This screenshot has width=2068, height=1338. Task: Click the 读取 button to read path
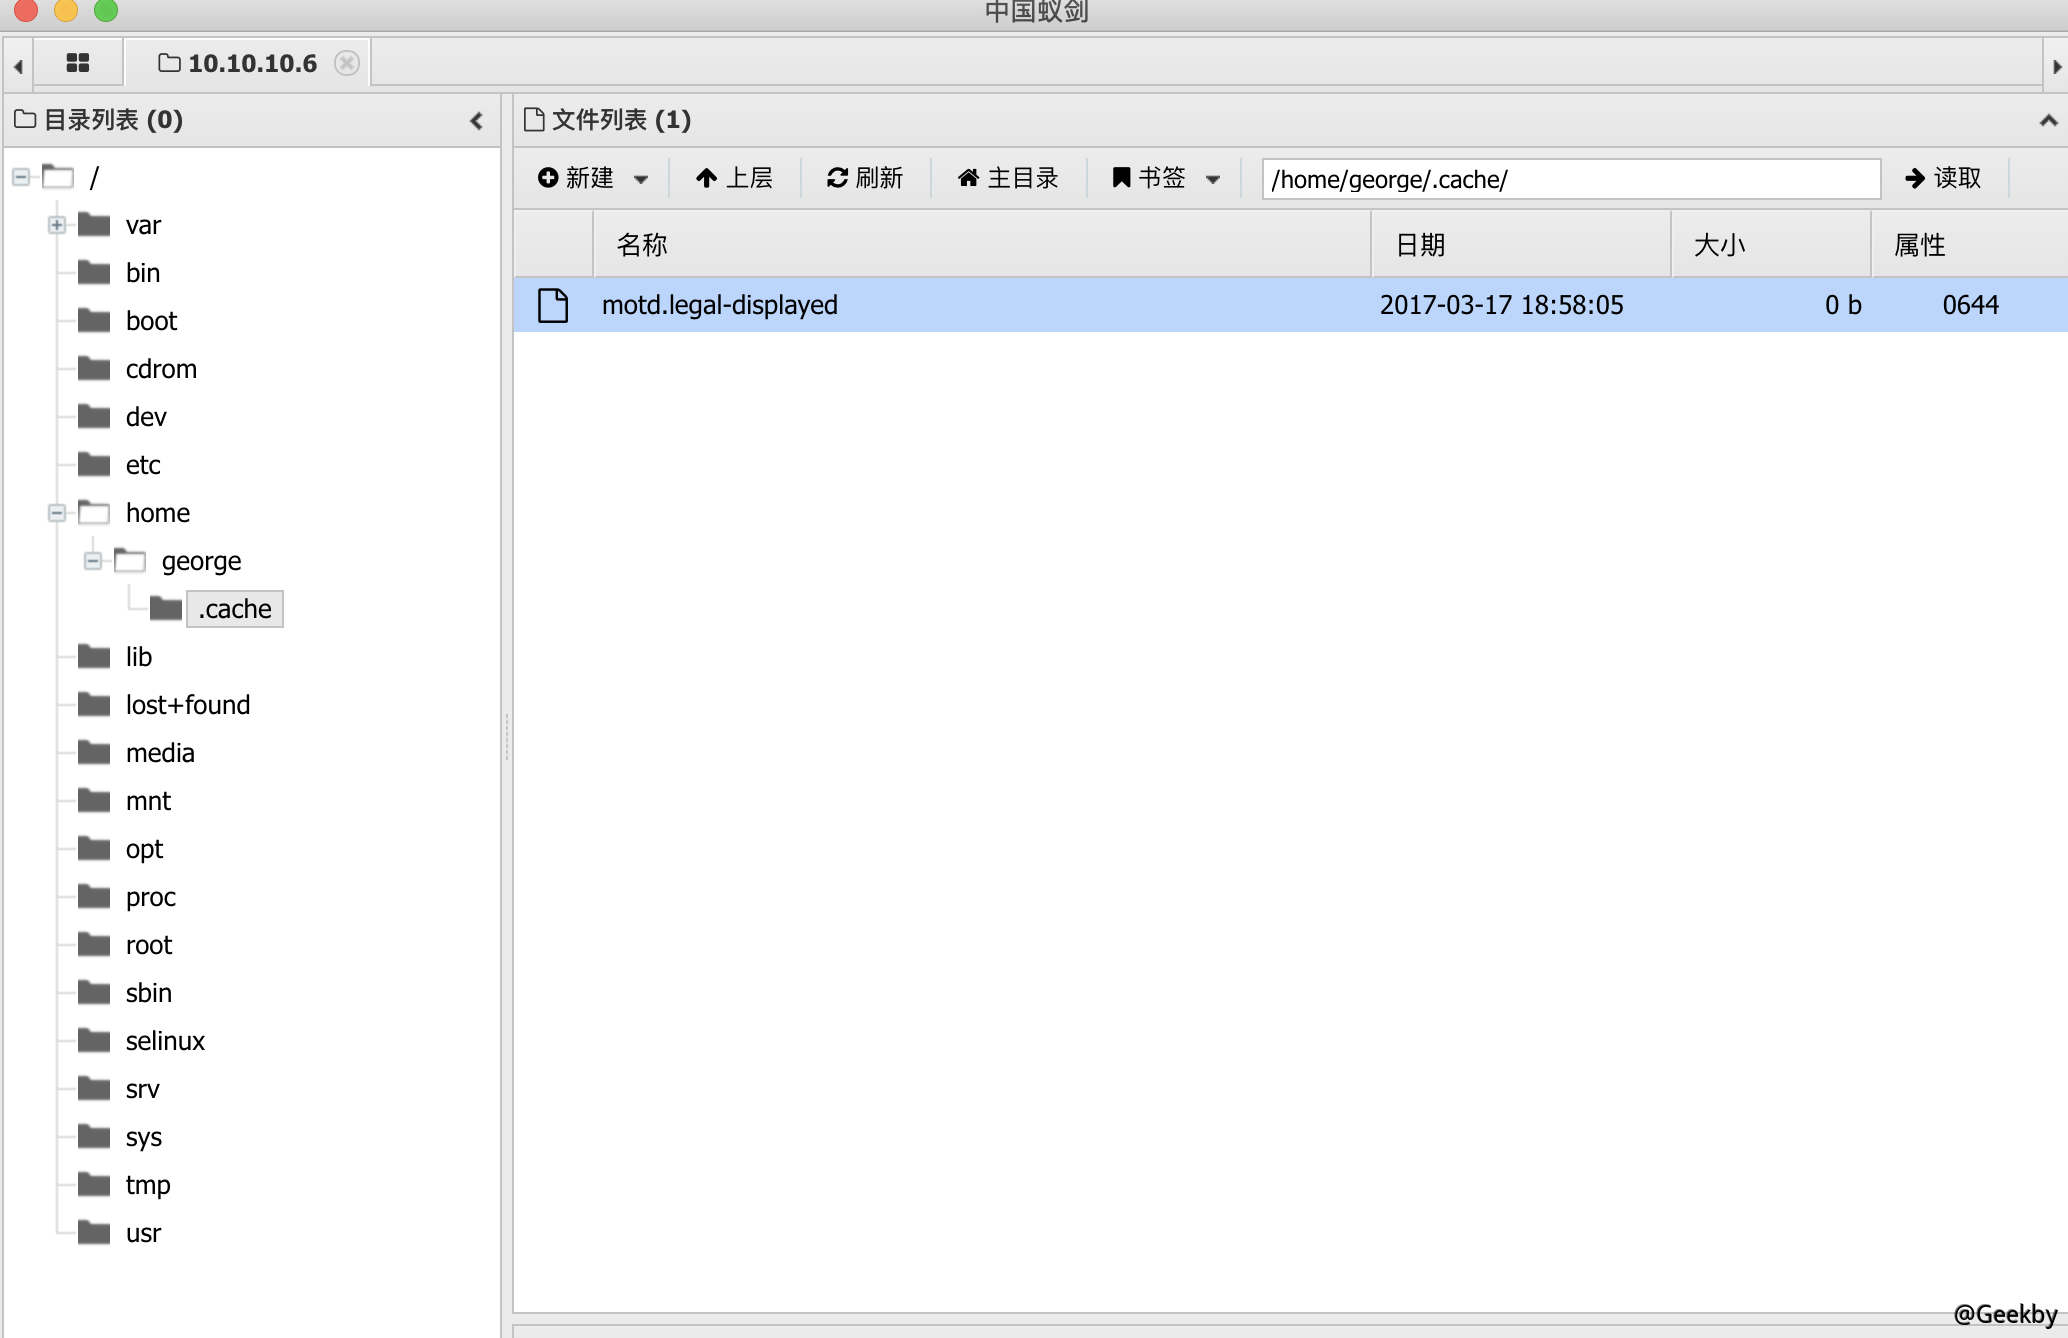coord(1943,178)
